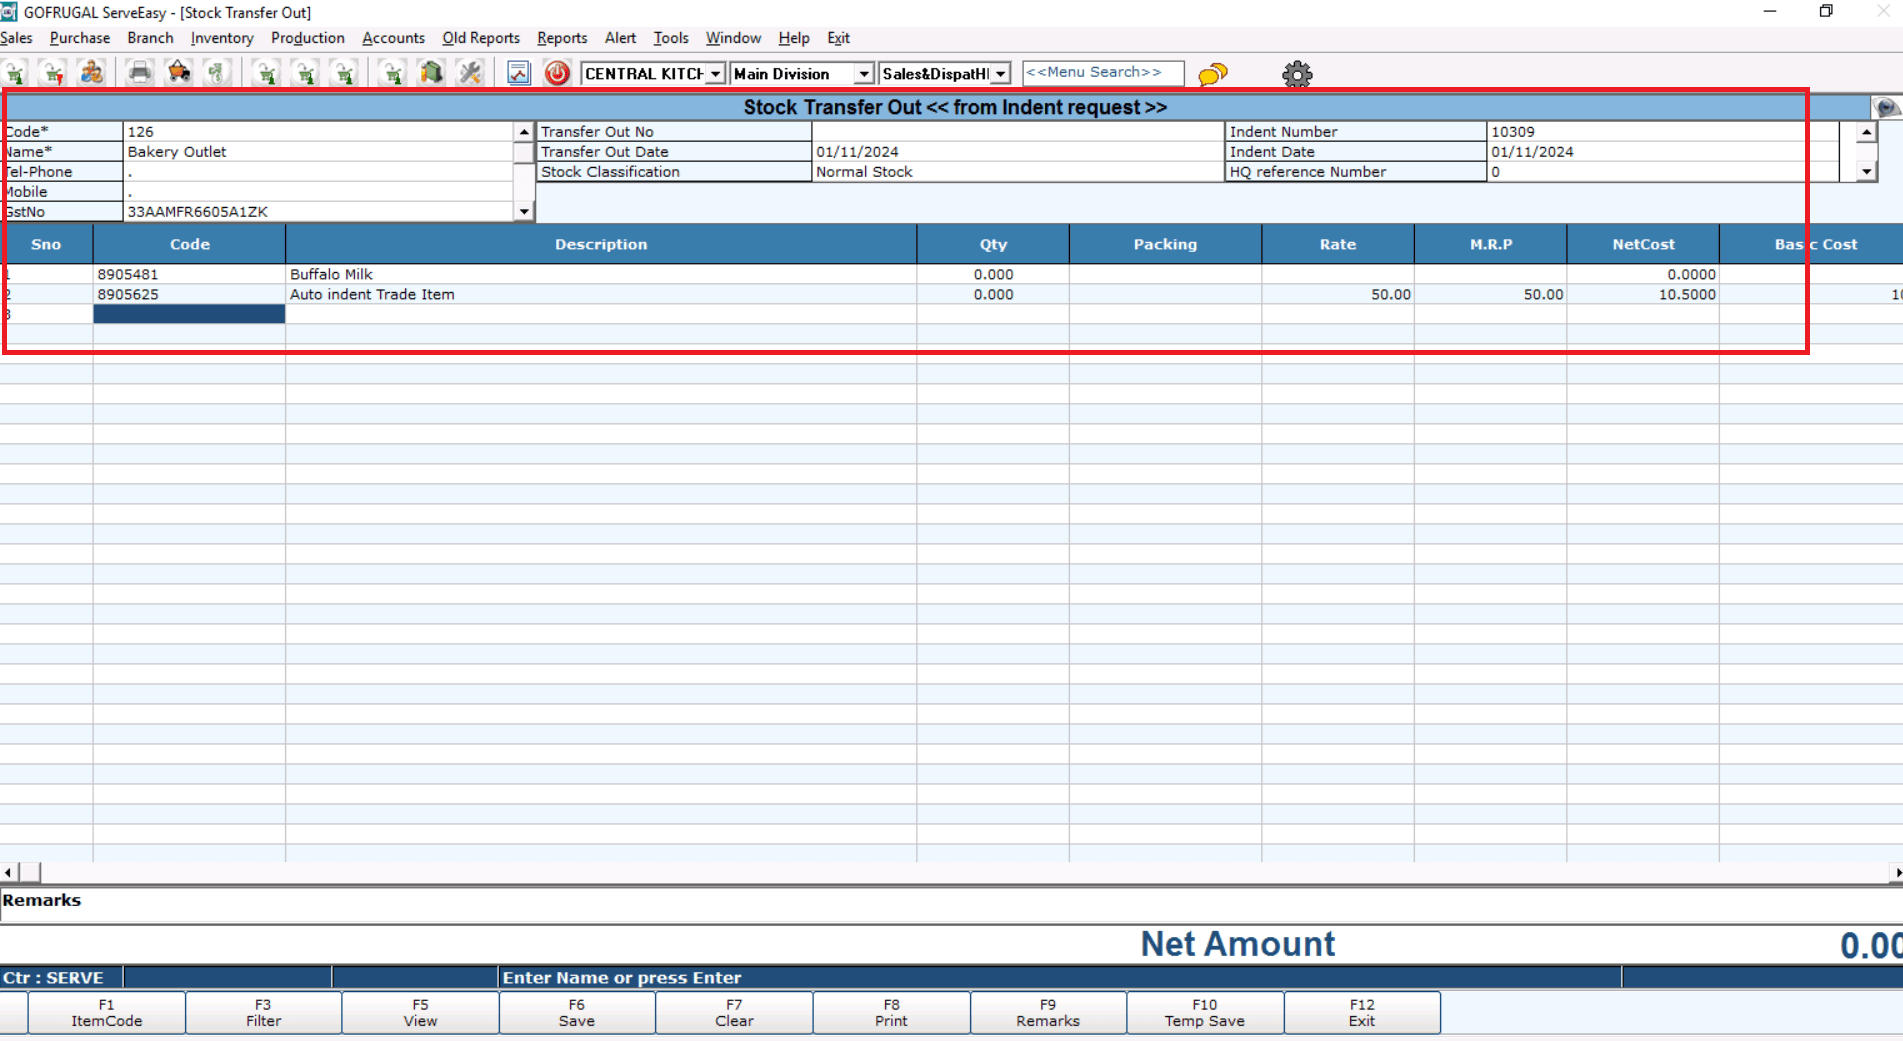Open the Production menu

[307, 38]
